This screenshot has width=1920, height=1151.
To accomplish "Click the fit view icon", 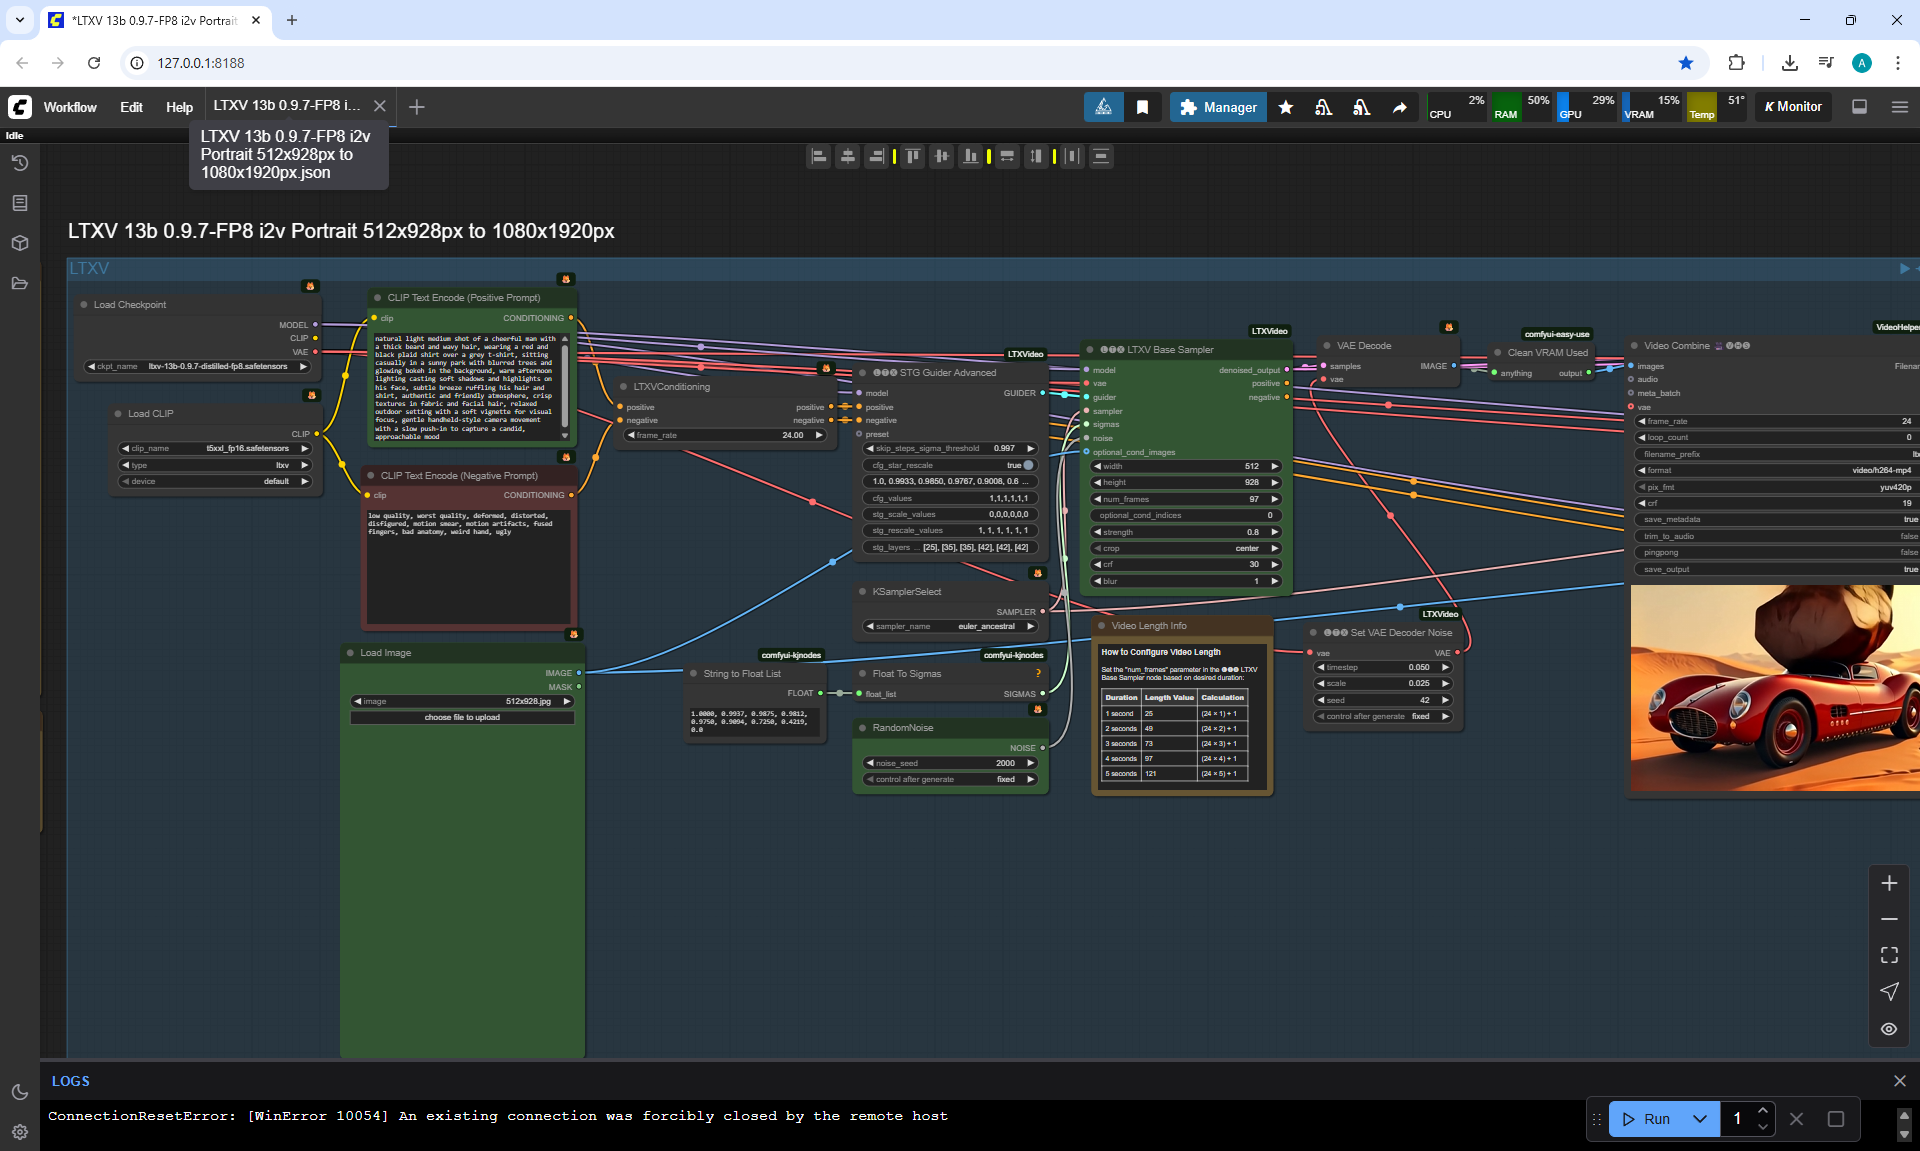I will pos(1888,955).
